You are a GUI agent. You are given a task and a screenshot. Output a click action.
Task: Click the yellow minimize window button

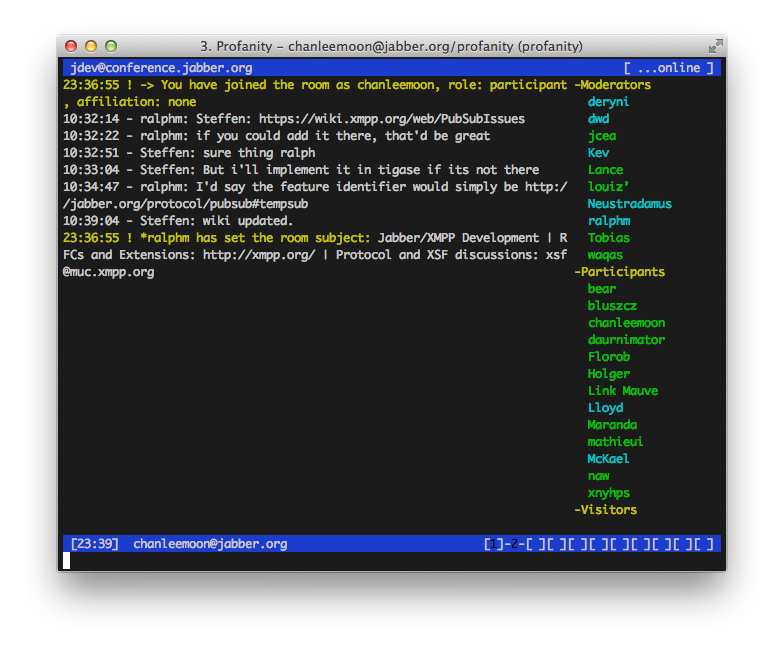point(91,46)
